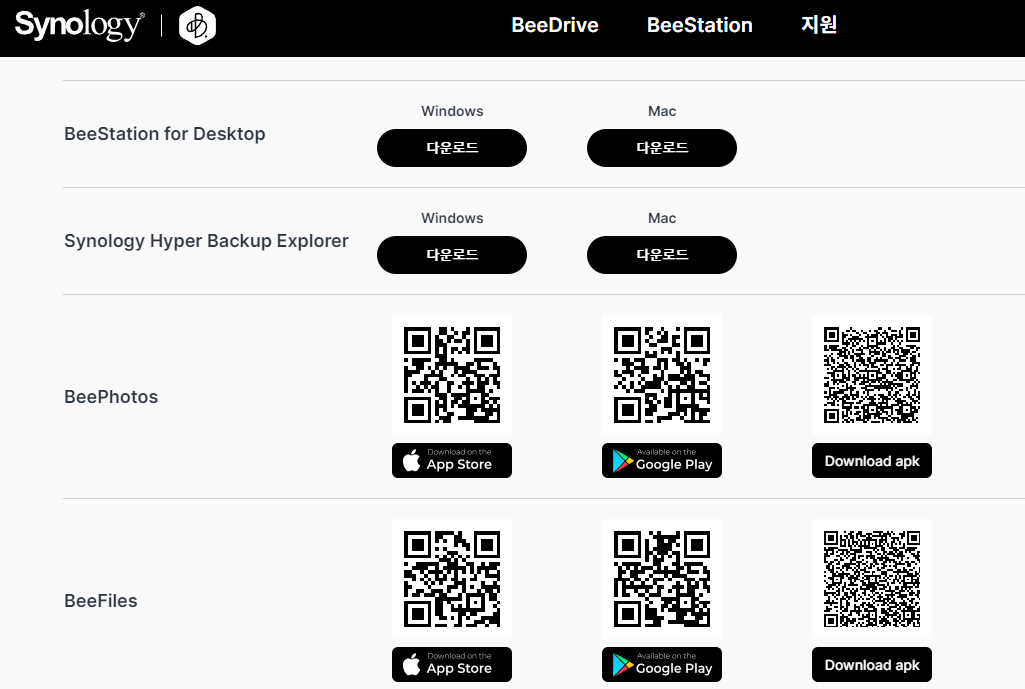Open the 지원 support menu
1025x689 pixels.
819,24
